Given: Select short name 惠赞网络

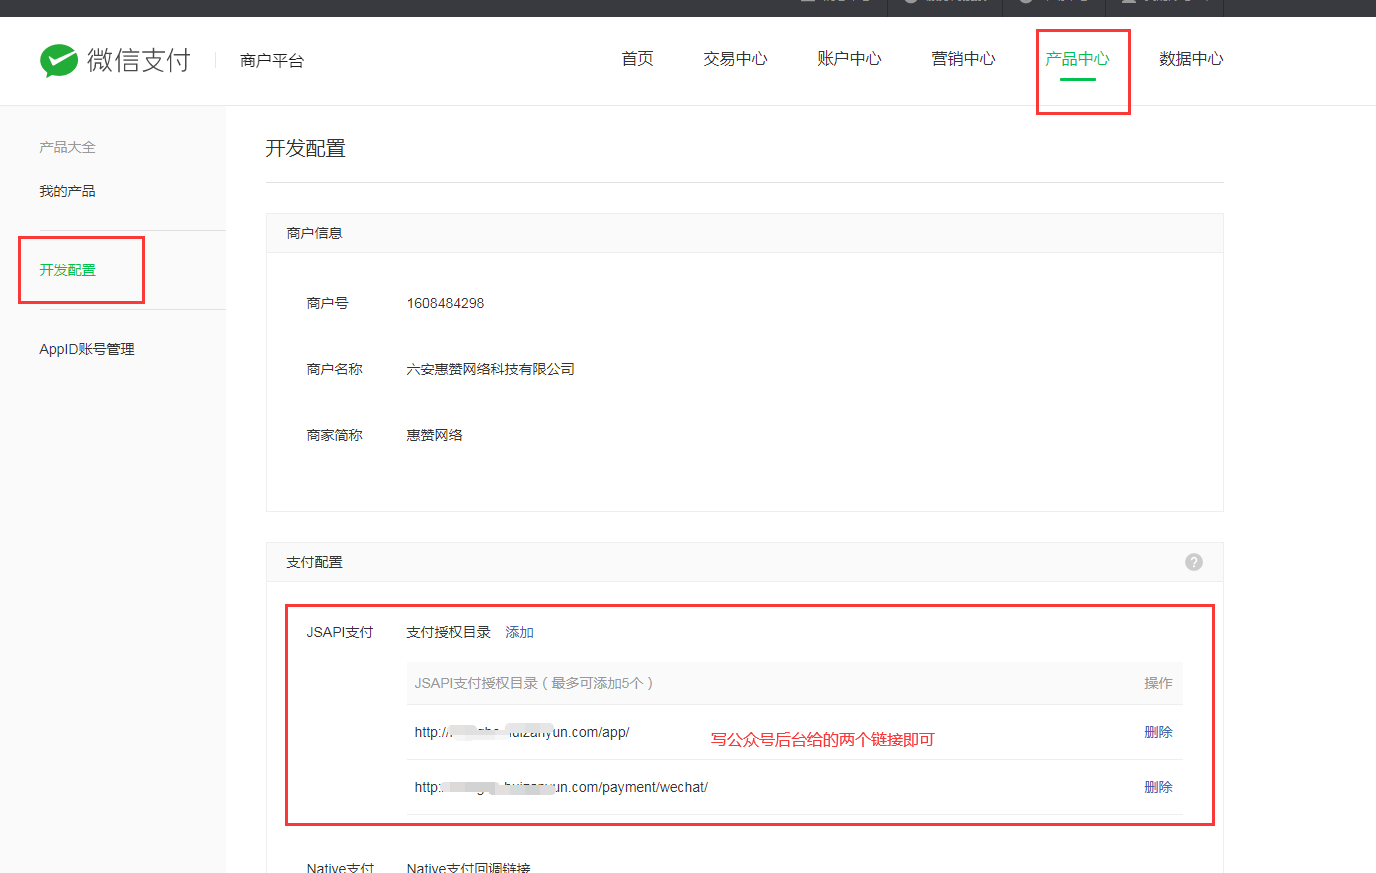Looking at the screenshot, I should tap(434, 435).
